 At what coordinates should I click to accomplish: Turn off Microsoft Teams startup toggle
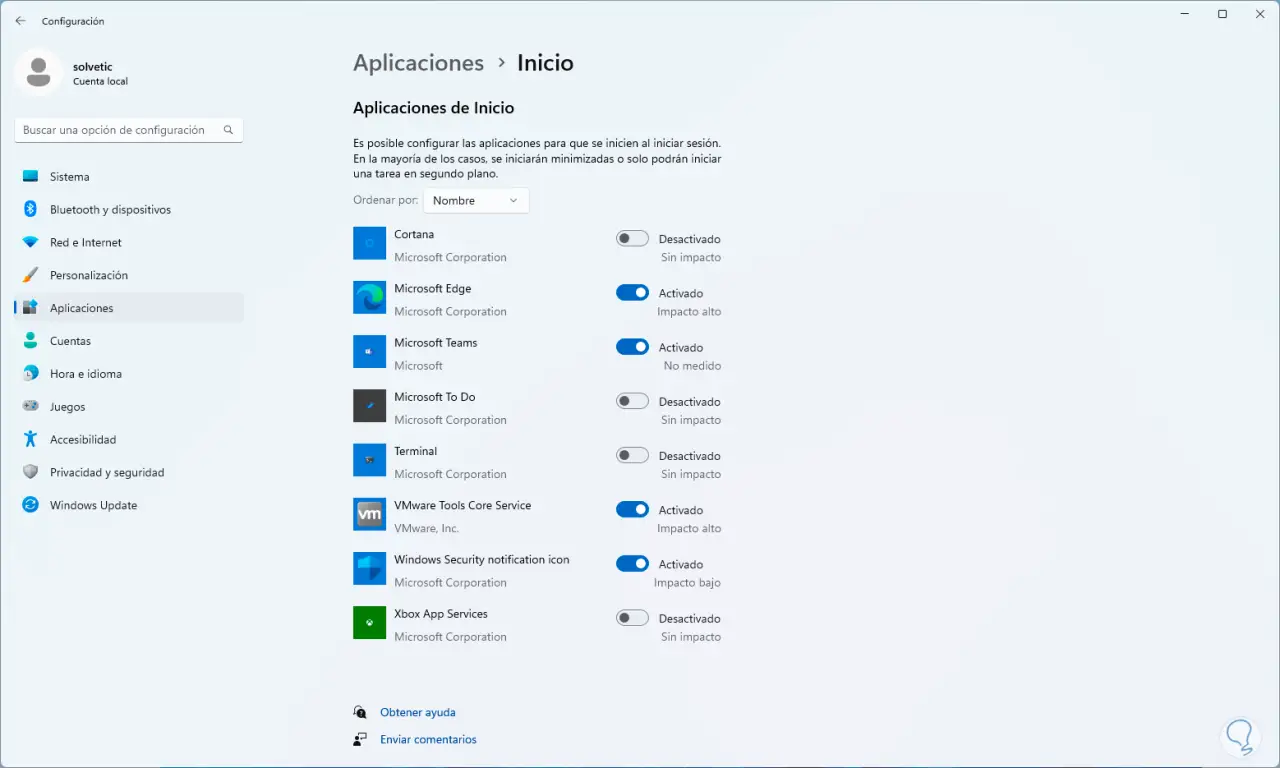632,346
